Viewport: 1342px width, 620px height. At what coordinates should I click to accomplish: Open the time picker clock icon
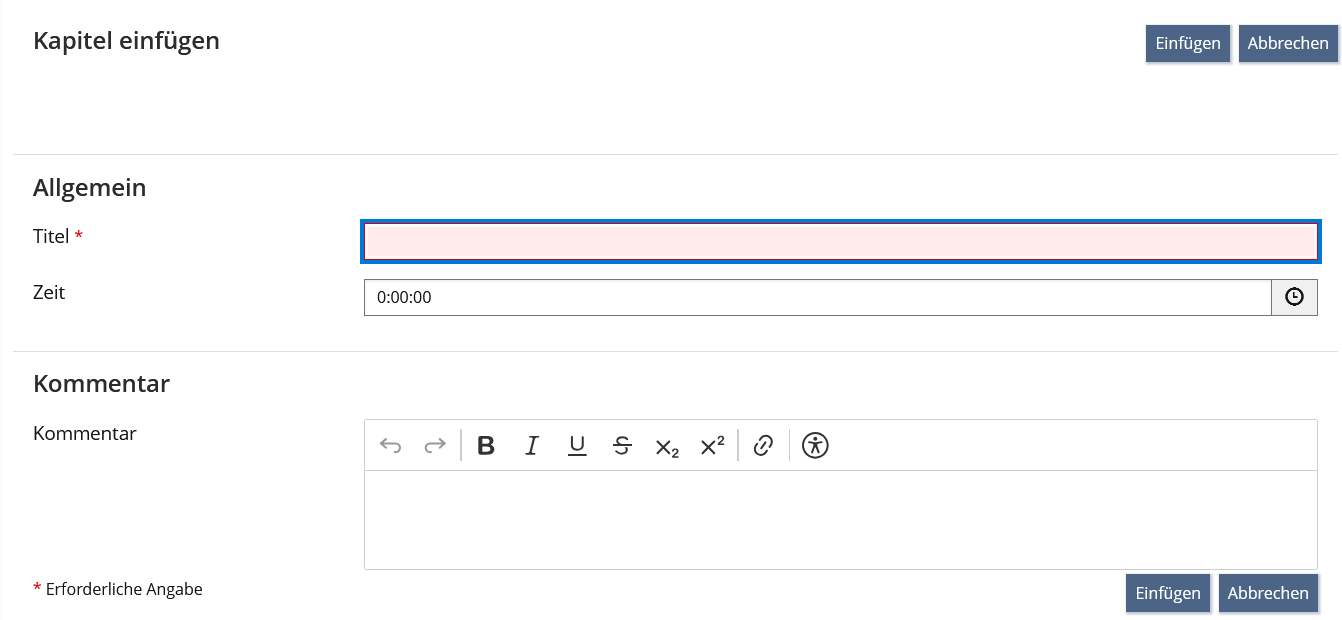point(1294,297)
